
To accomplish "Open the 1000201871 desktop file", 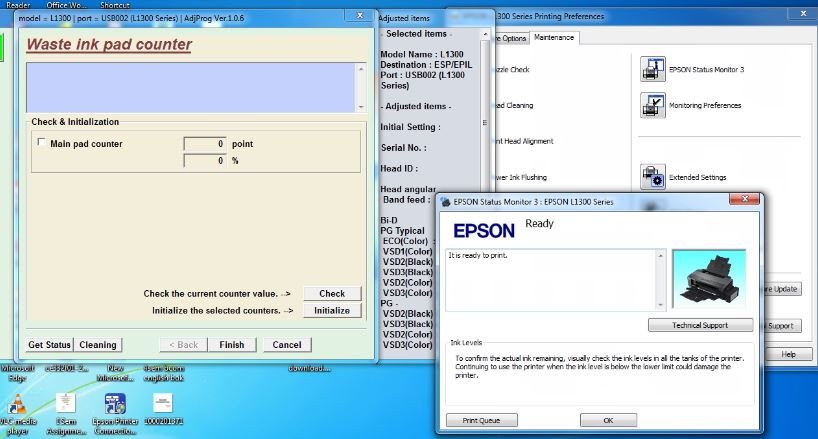I will pyautogui.click(x=163, y=410).
